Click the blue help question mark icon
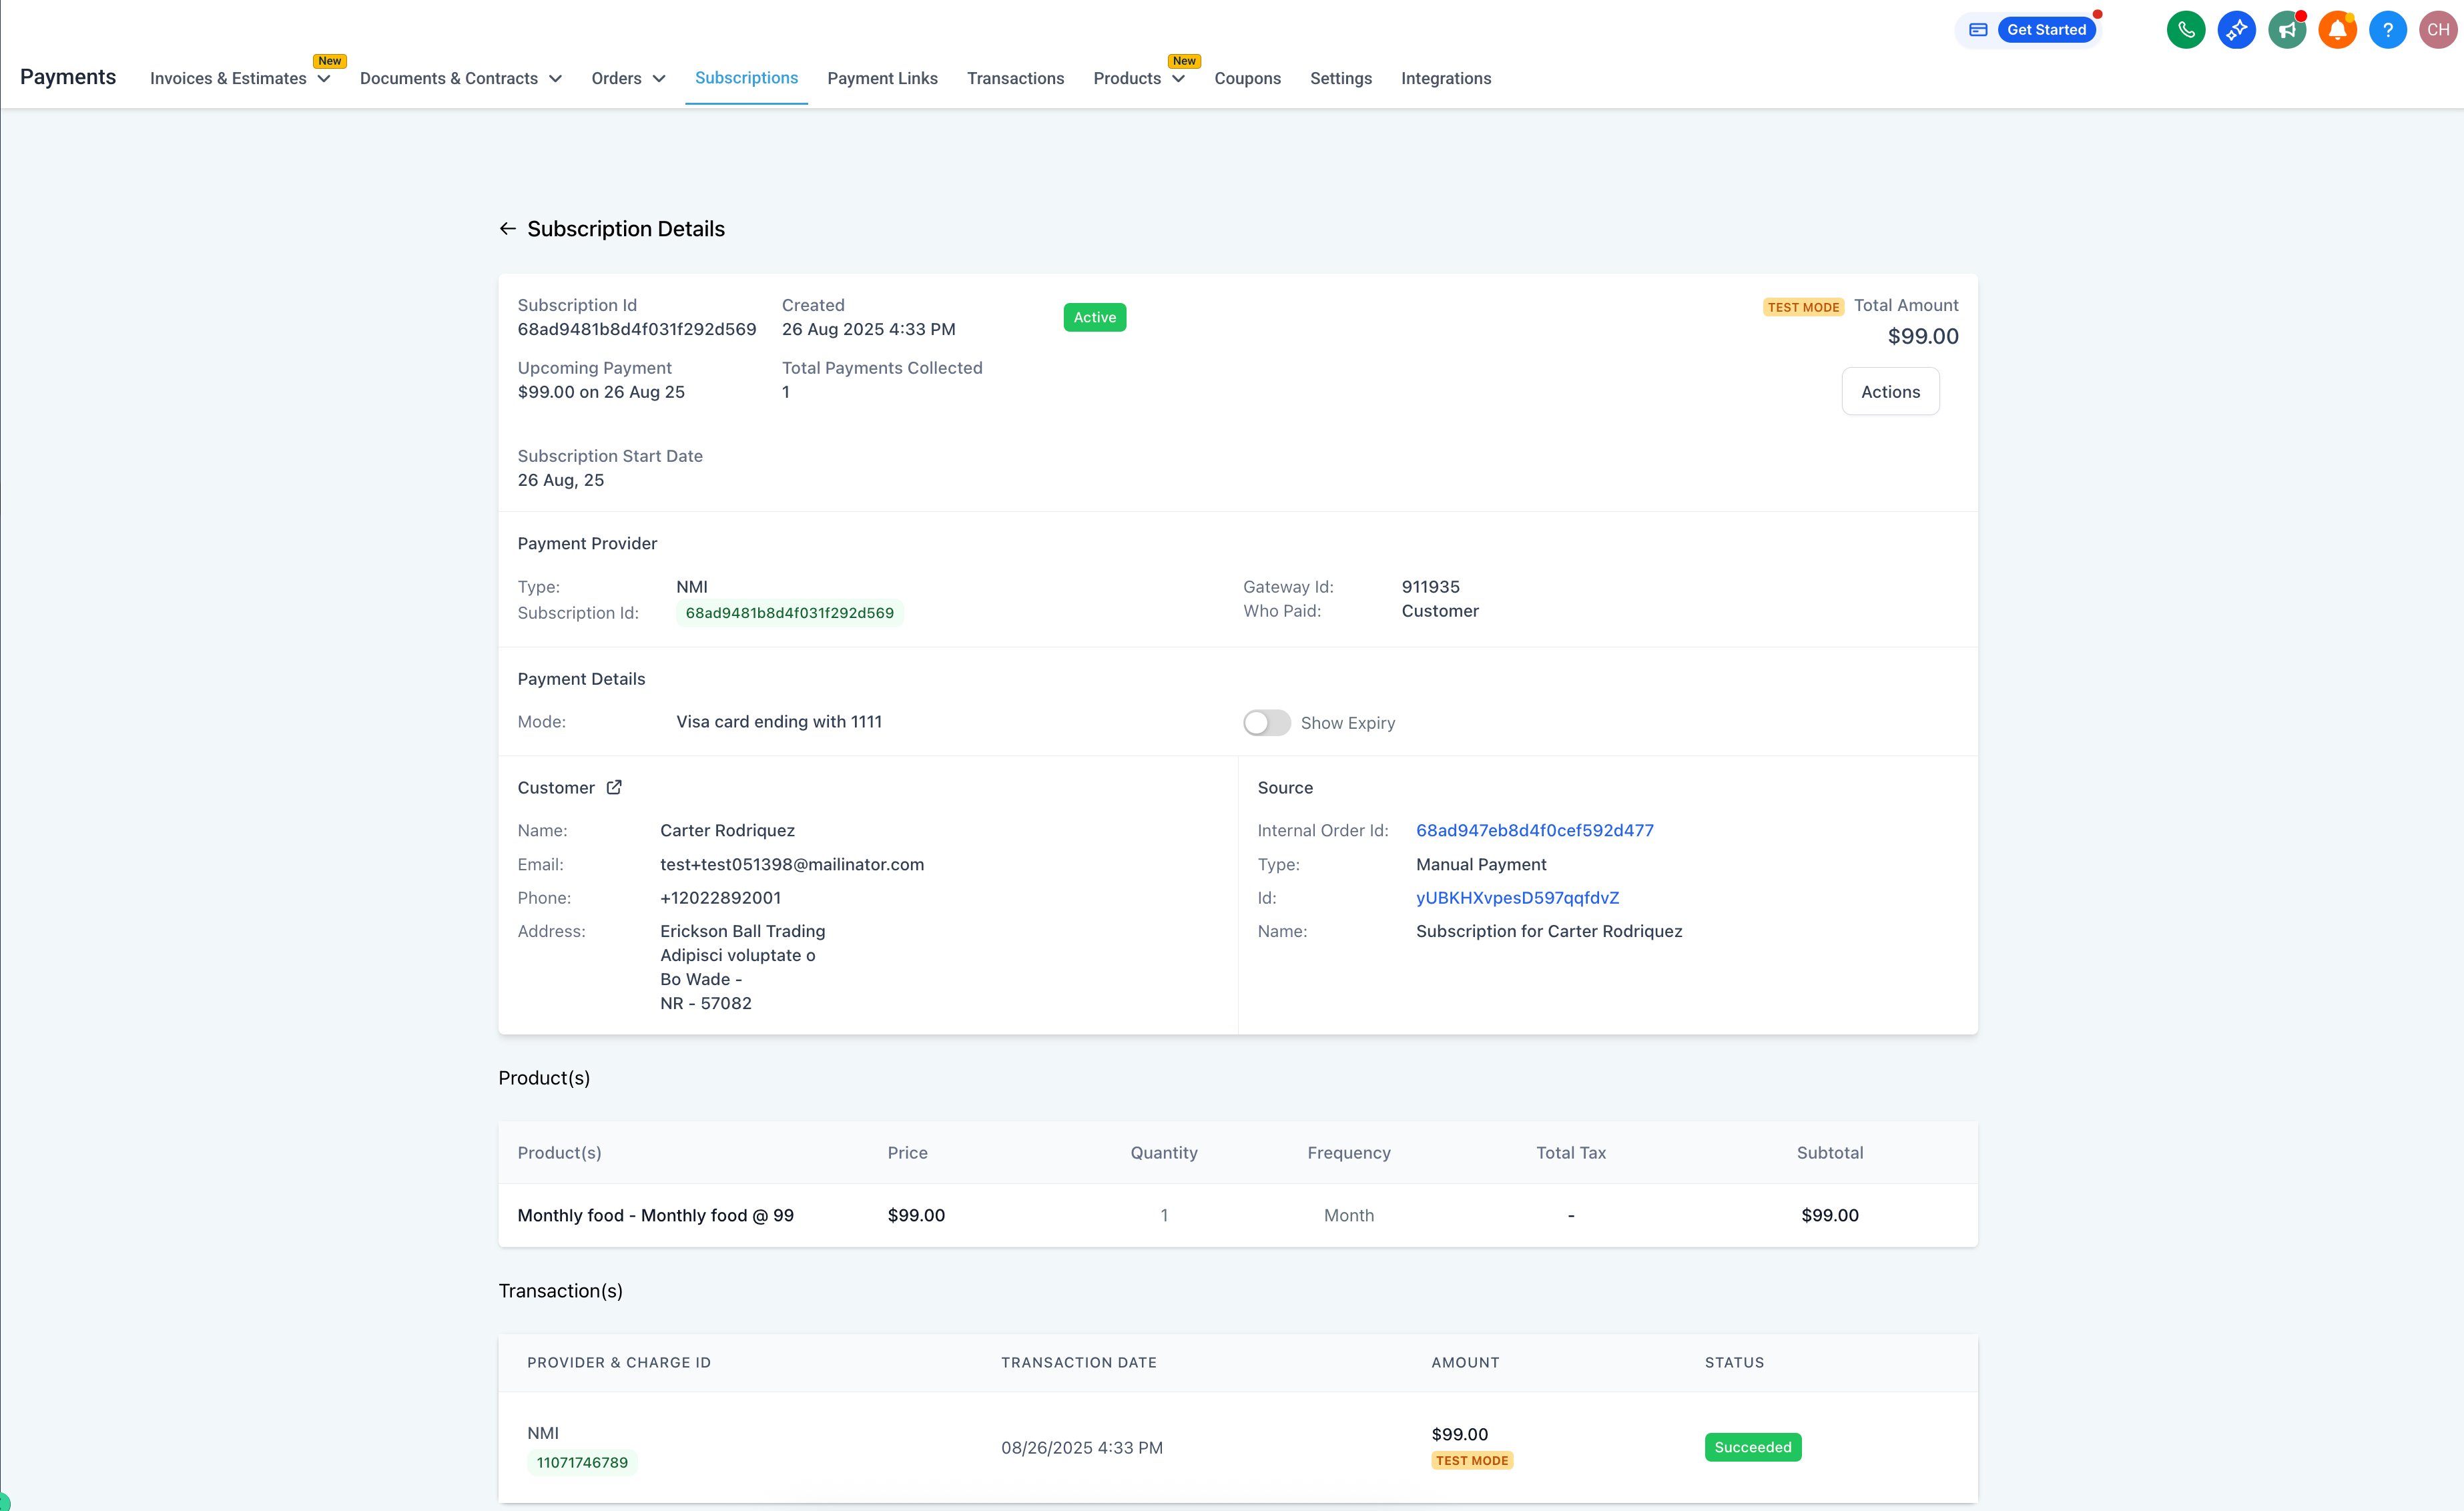Screen dimensions: 2464x1511 tap(2387, 30)
